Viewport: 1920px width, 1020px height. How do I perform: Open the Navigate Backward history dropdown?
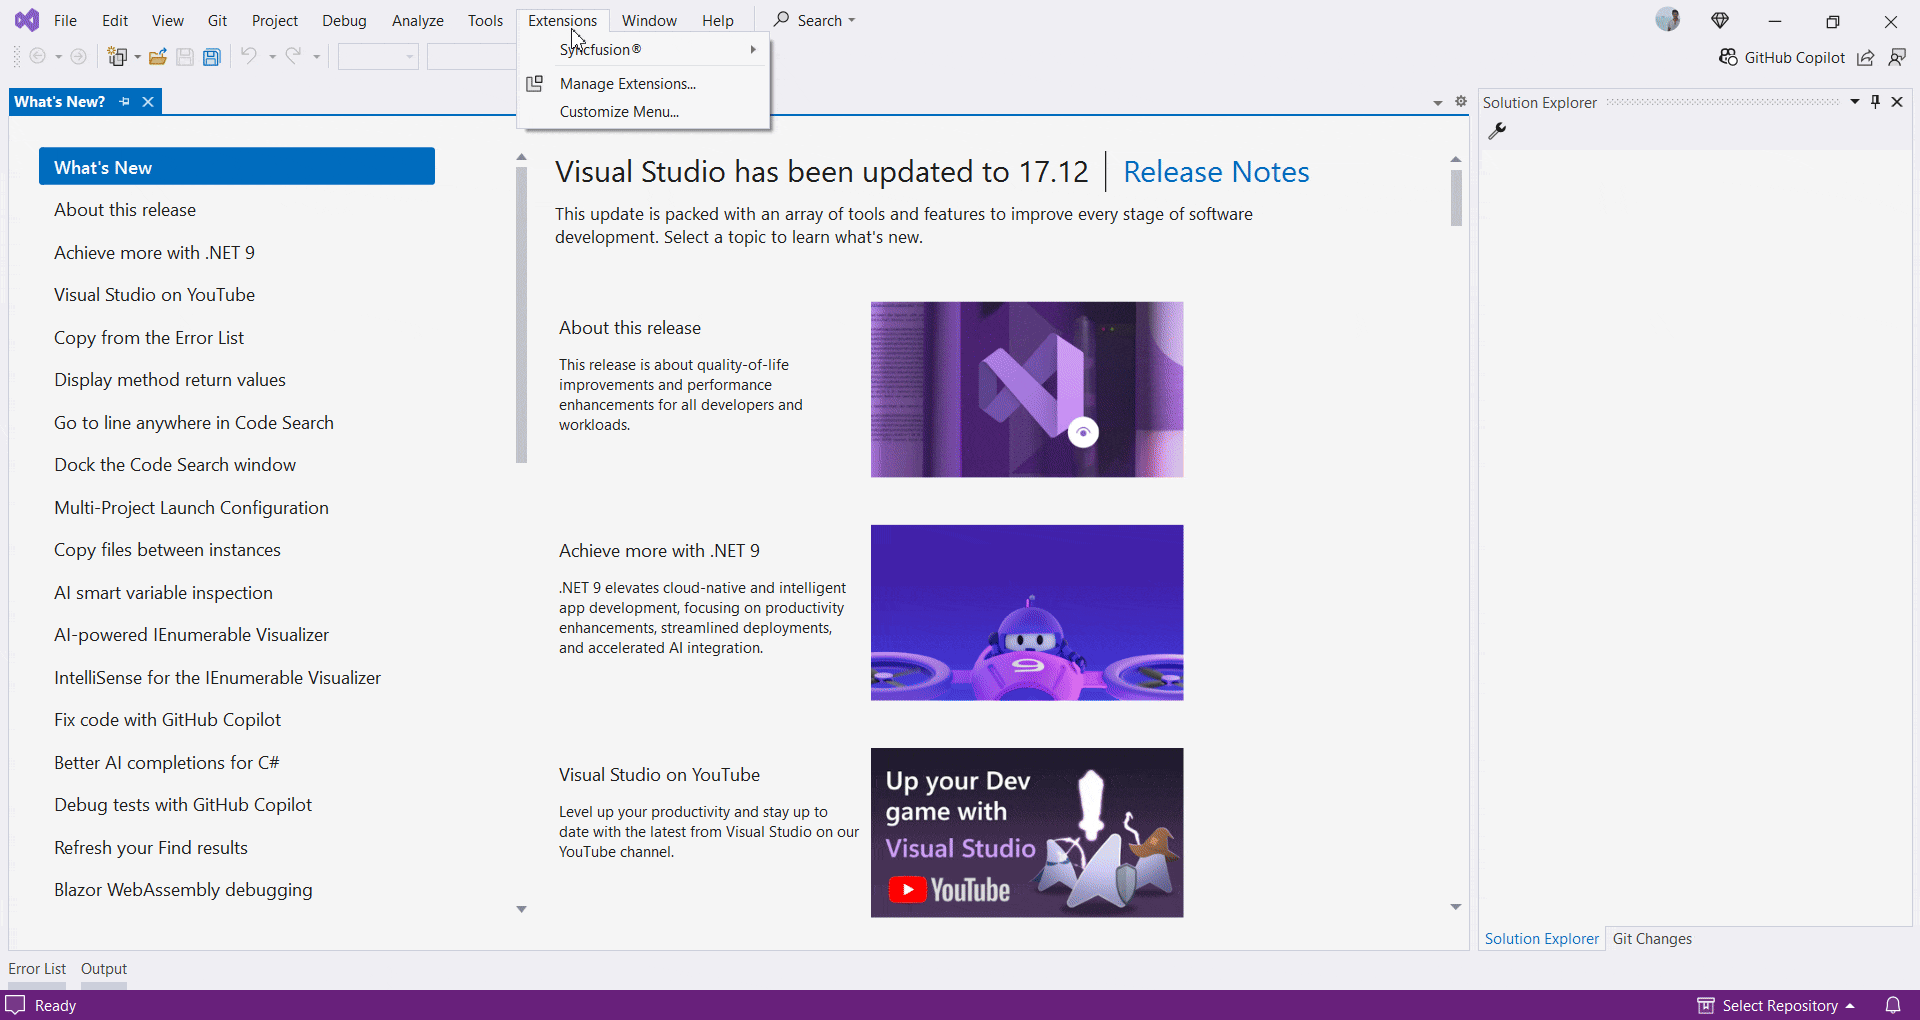tap(58, 57)
